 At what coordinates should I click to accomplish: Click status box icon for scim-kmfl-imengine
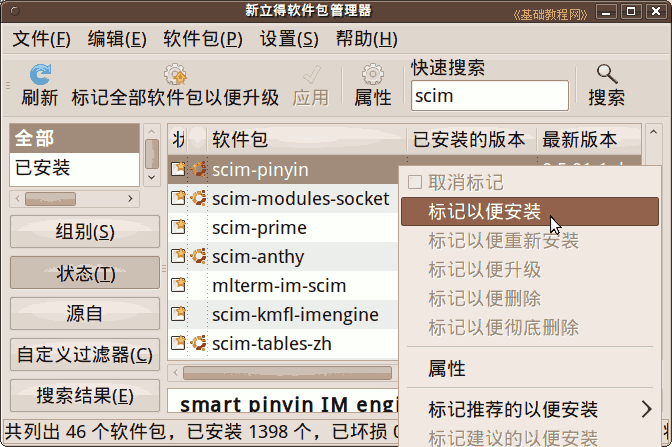pos(178,314)
